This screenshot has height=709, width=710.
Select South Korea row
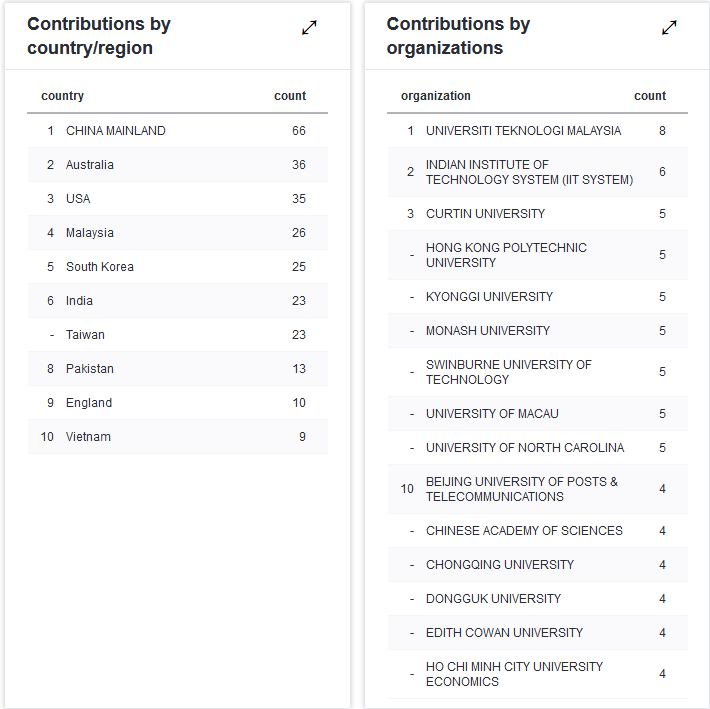click(100, 267)
